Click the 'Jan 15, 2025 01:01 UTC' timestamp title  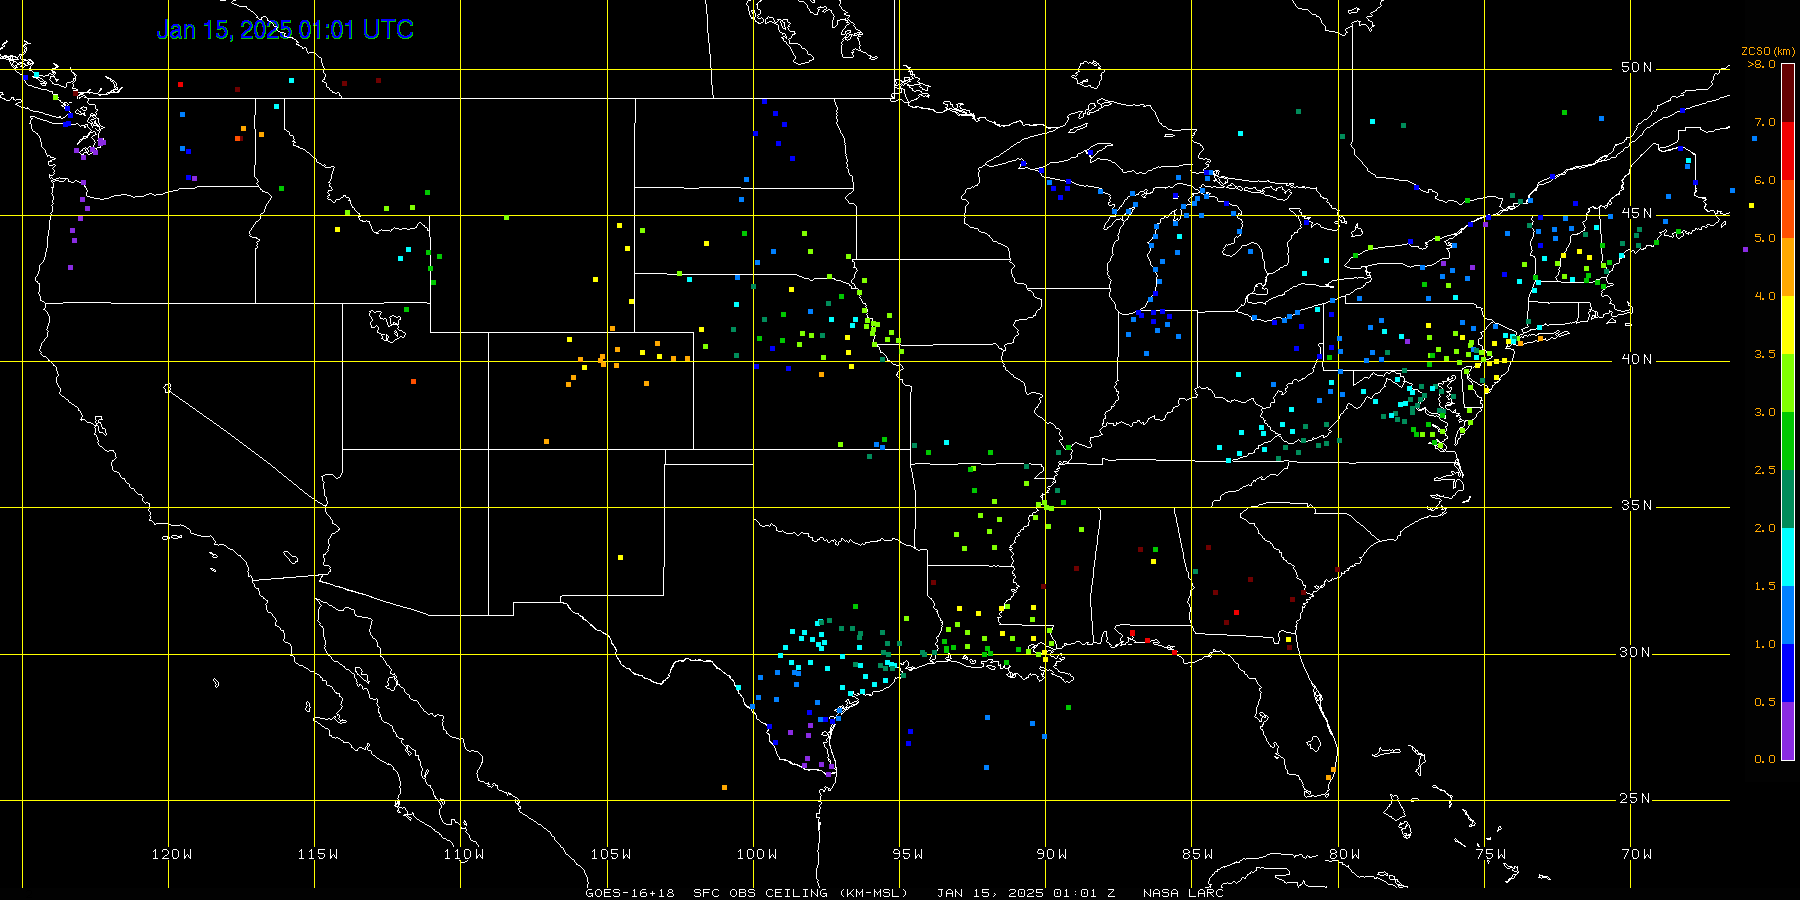(x=285, y=30)
